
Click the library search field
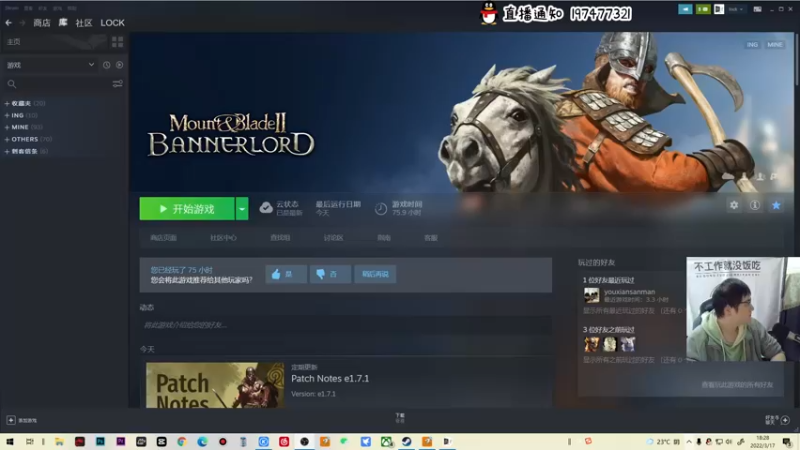coord(59,84)
